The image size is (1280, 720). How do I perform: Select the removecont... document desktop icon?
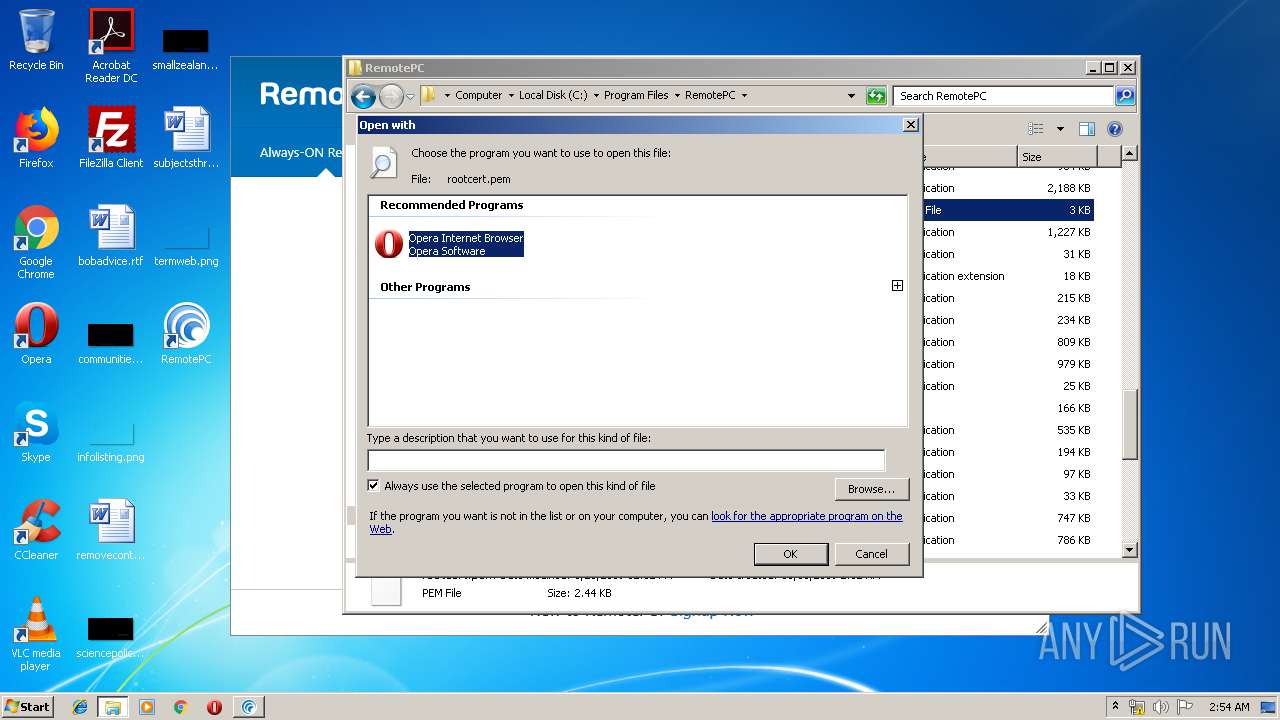[111, 530]
